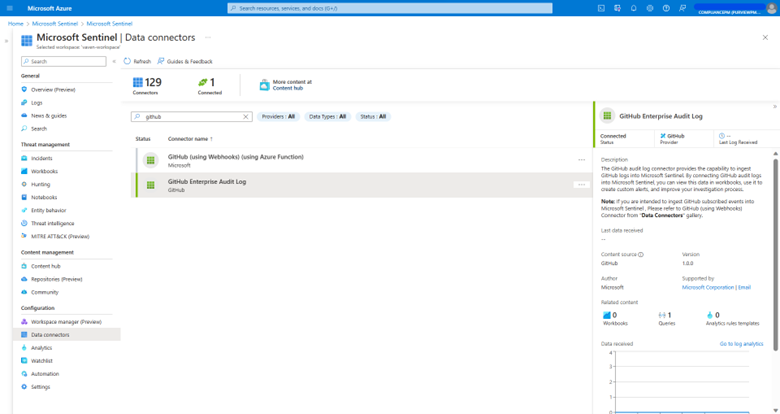Screen dimensions: 780x414
Task: Click the connector filter box containing github
Action: pos(192,116)
